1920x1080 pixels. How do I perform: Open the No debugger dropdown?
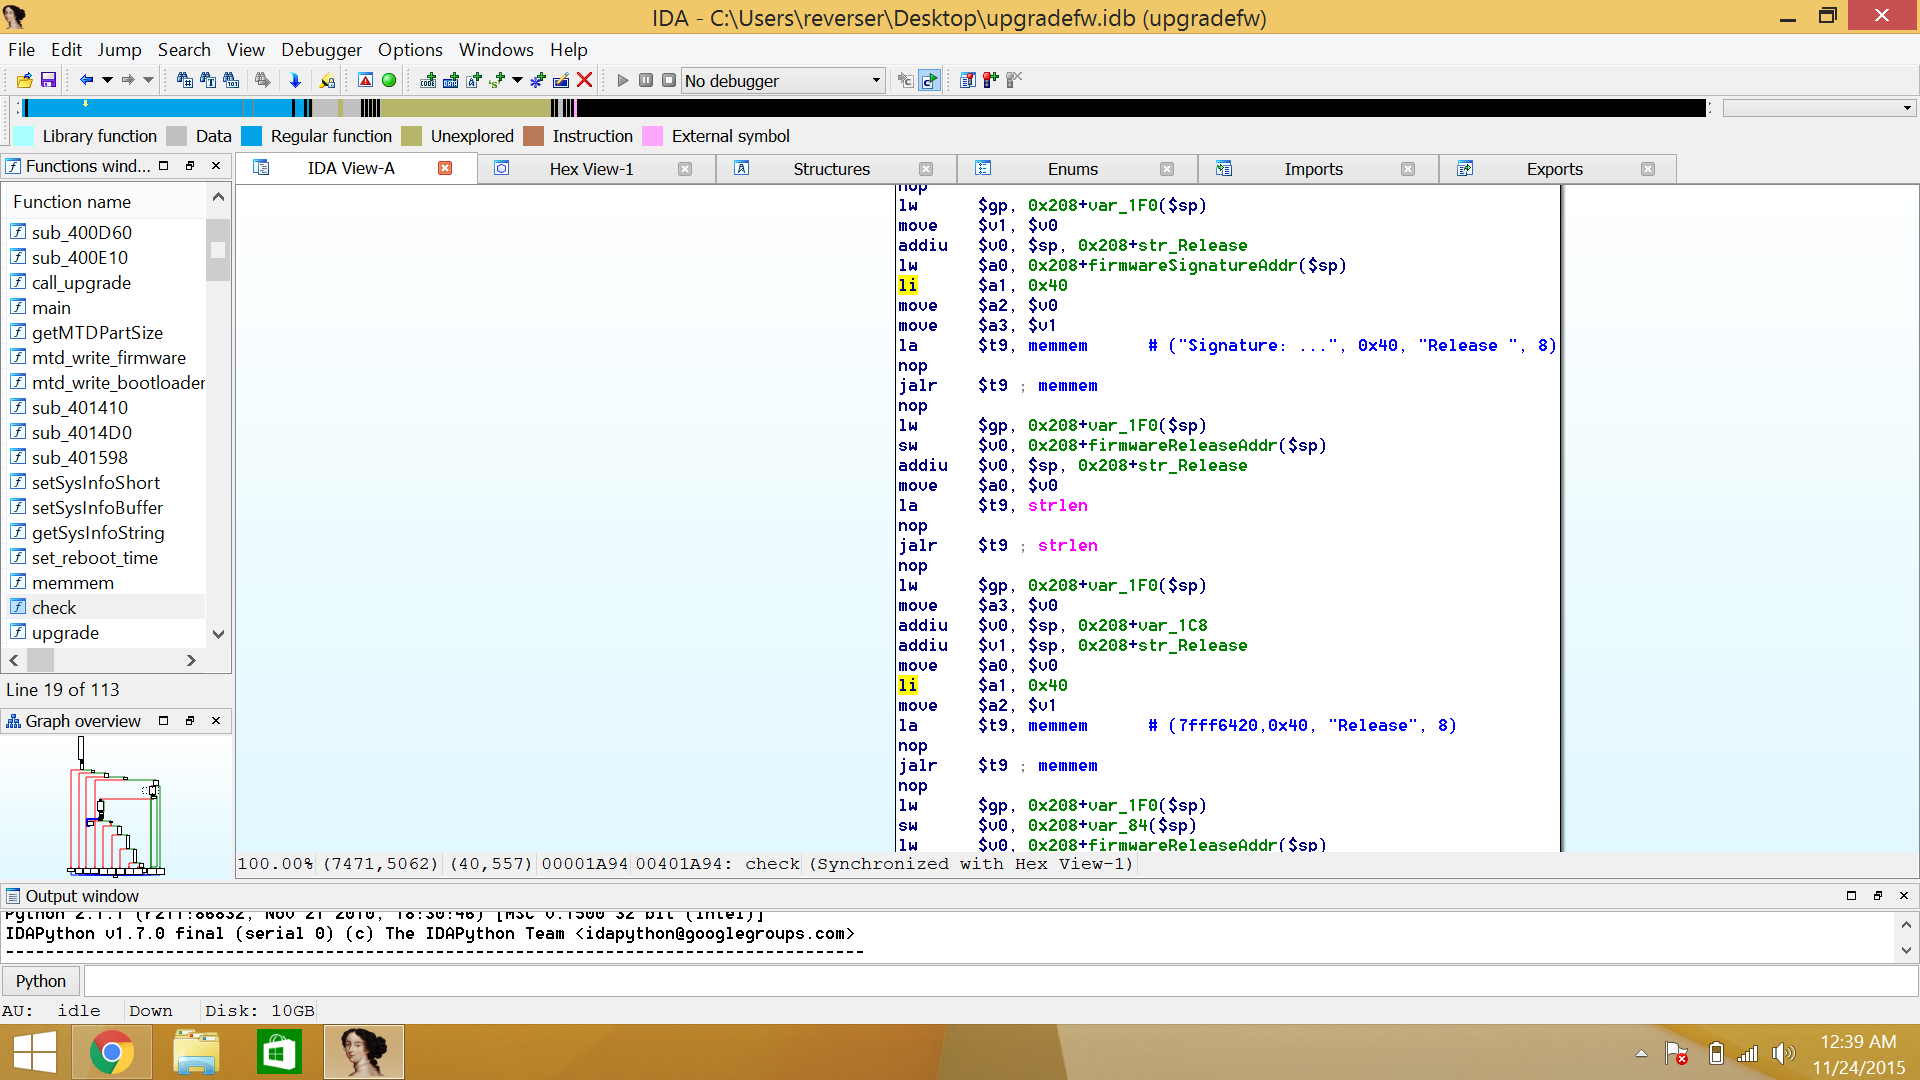(x=876, y=80)
